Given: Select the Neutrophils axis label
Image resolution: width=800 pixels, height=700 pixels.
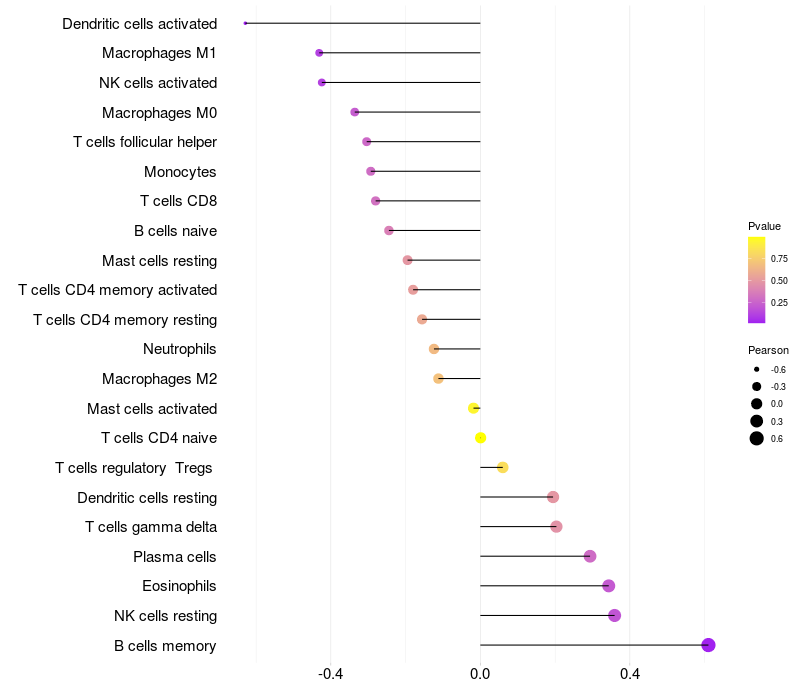Looking at the screenshot, I should coord(180,349).
